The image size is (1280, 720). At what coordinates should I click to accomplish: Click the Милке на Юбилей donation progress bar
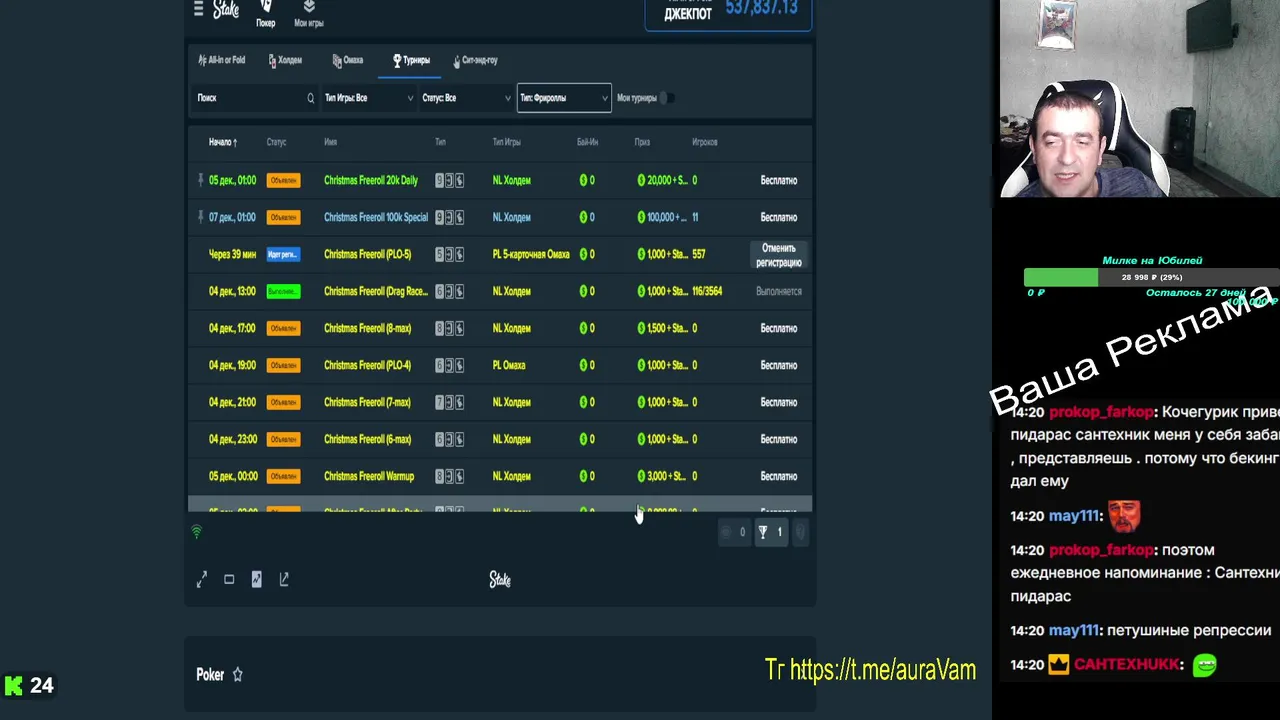tap(1151, 277)
